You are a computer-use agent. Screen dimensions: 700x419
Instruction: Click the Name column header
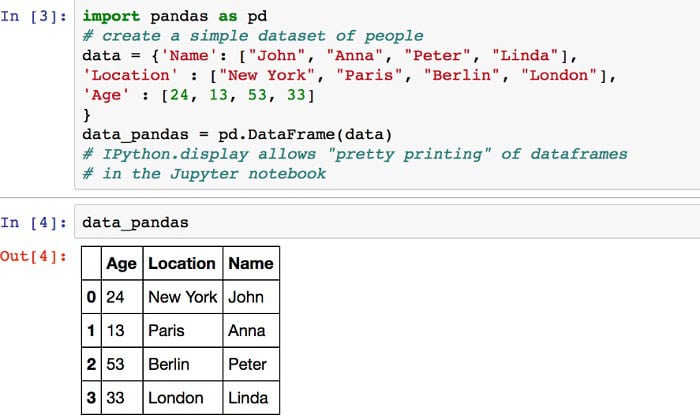point(251,263)
